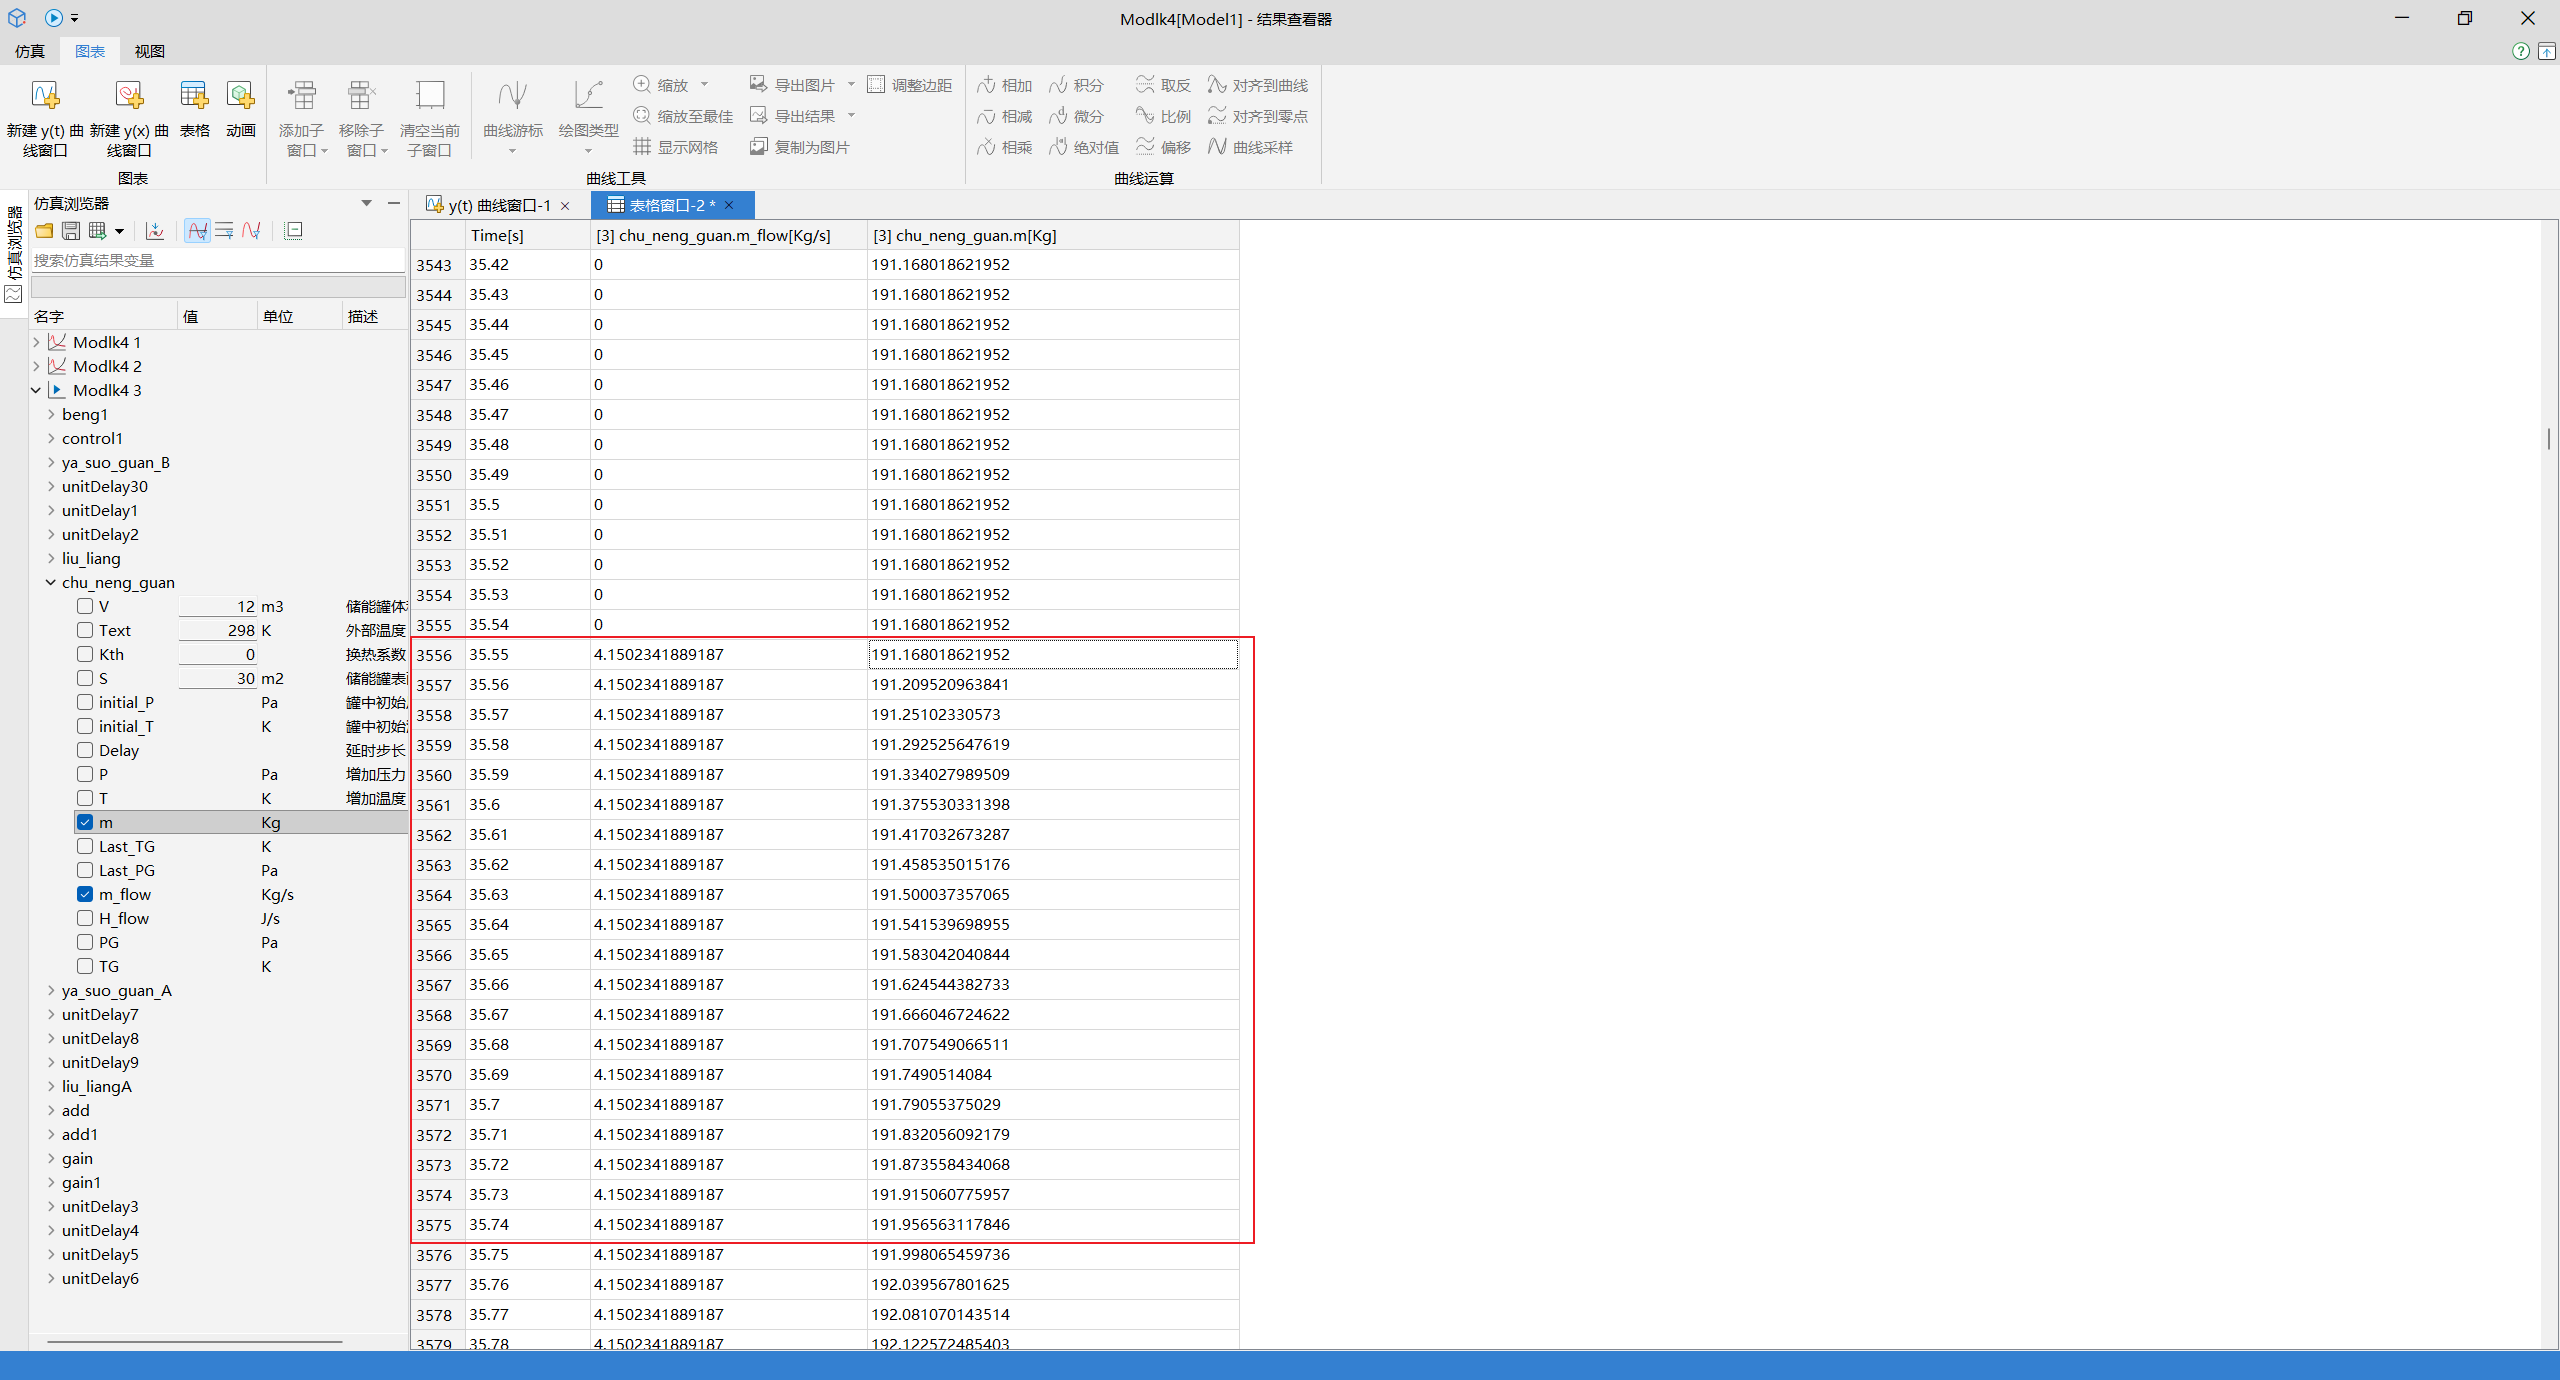Screen dimensions: 2560x1380
Task: Click the 偏移 offset button
Action: [x=1164, y=147]
